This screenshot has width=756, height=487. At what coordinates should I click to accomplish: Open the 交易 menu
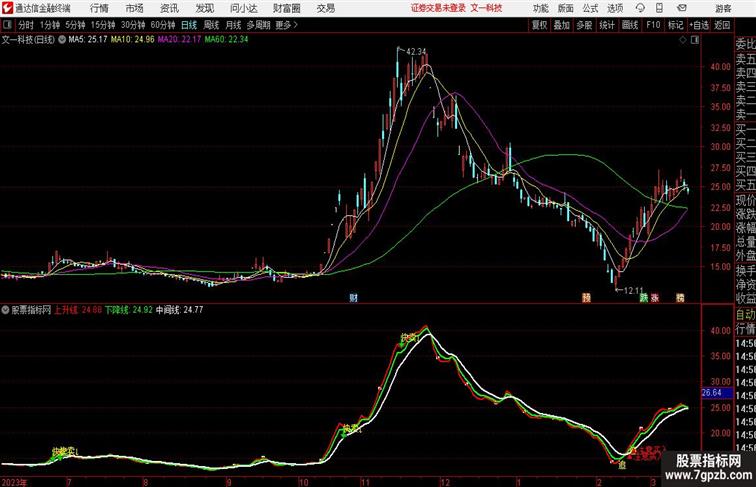[x=326, y=8]
